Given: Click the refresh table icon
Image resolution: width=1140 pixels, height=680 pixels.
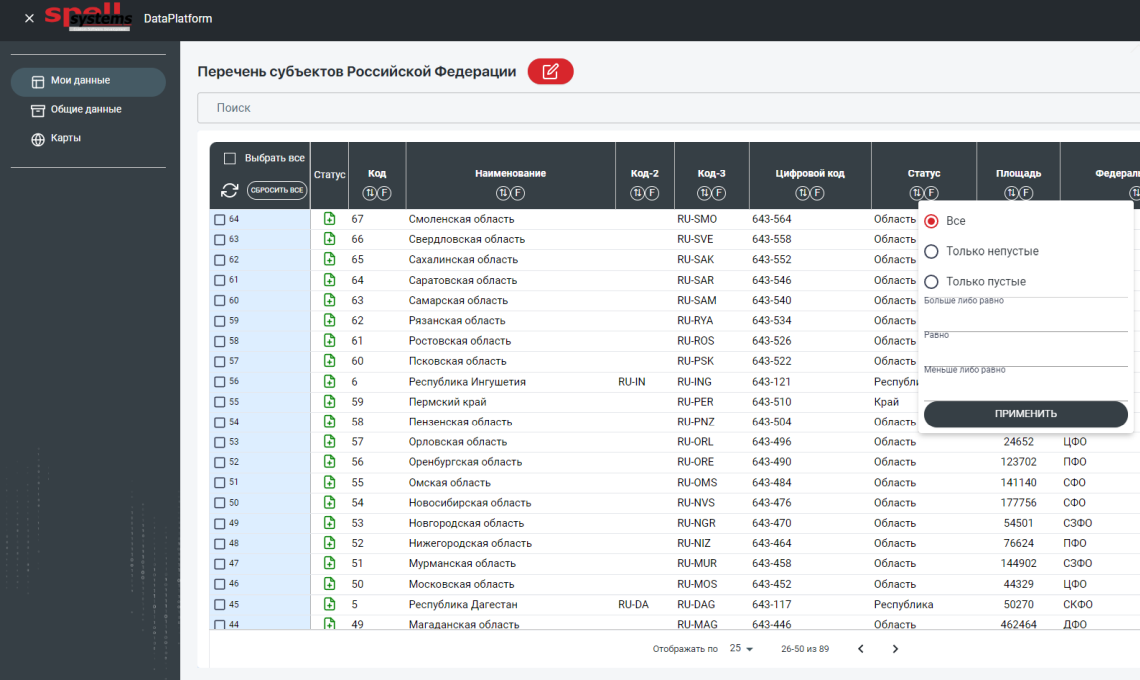Looking at the screenshot, I should pyautogui.click(x=230, y=191).
